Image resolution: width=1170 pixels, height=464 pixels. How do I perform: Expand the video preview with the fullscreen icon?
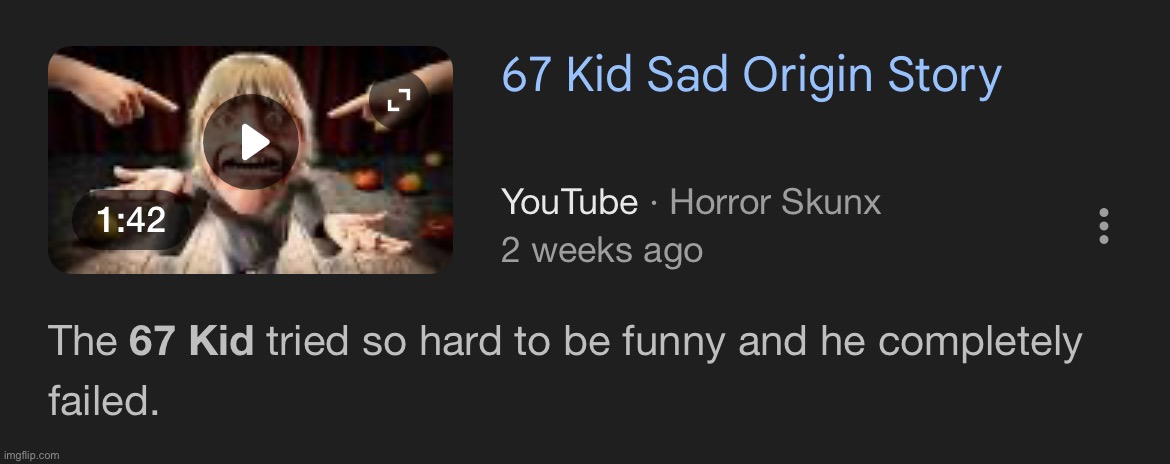click(x=399, y=100)
